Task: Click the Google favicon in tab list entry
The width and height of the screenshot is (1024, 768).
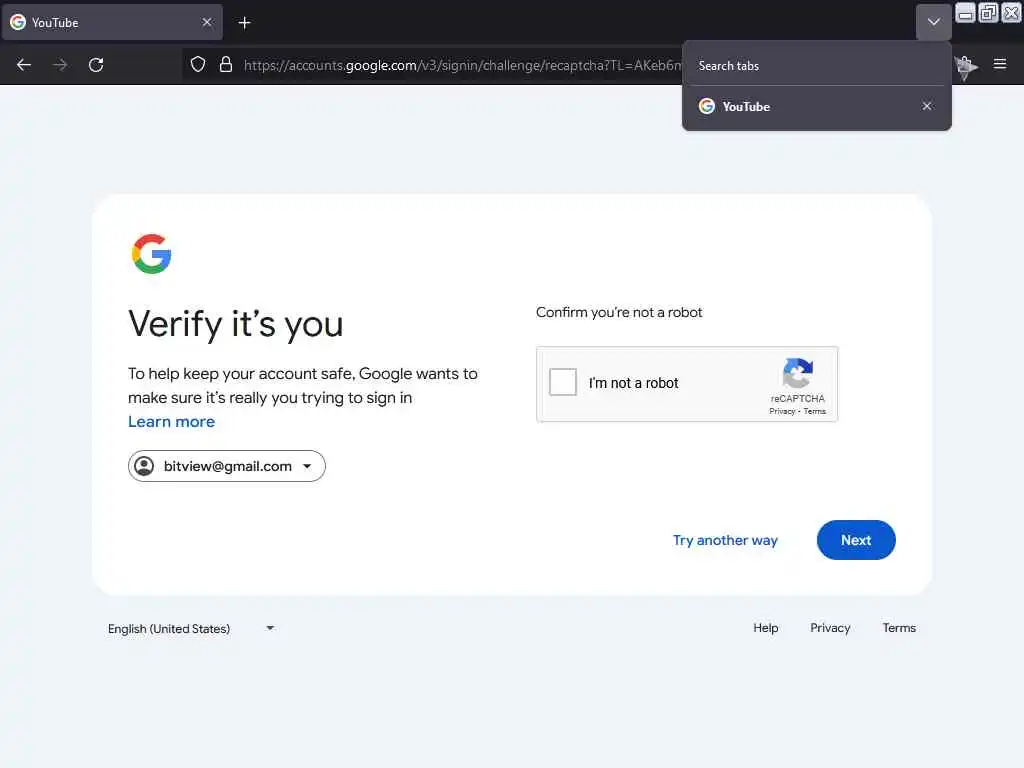Action: click(707, 106)
